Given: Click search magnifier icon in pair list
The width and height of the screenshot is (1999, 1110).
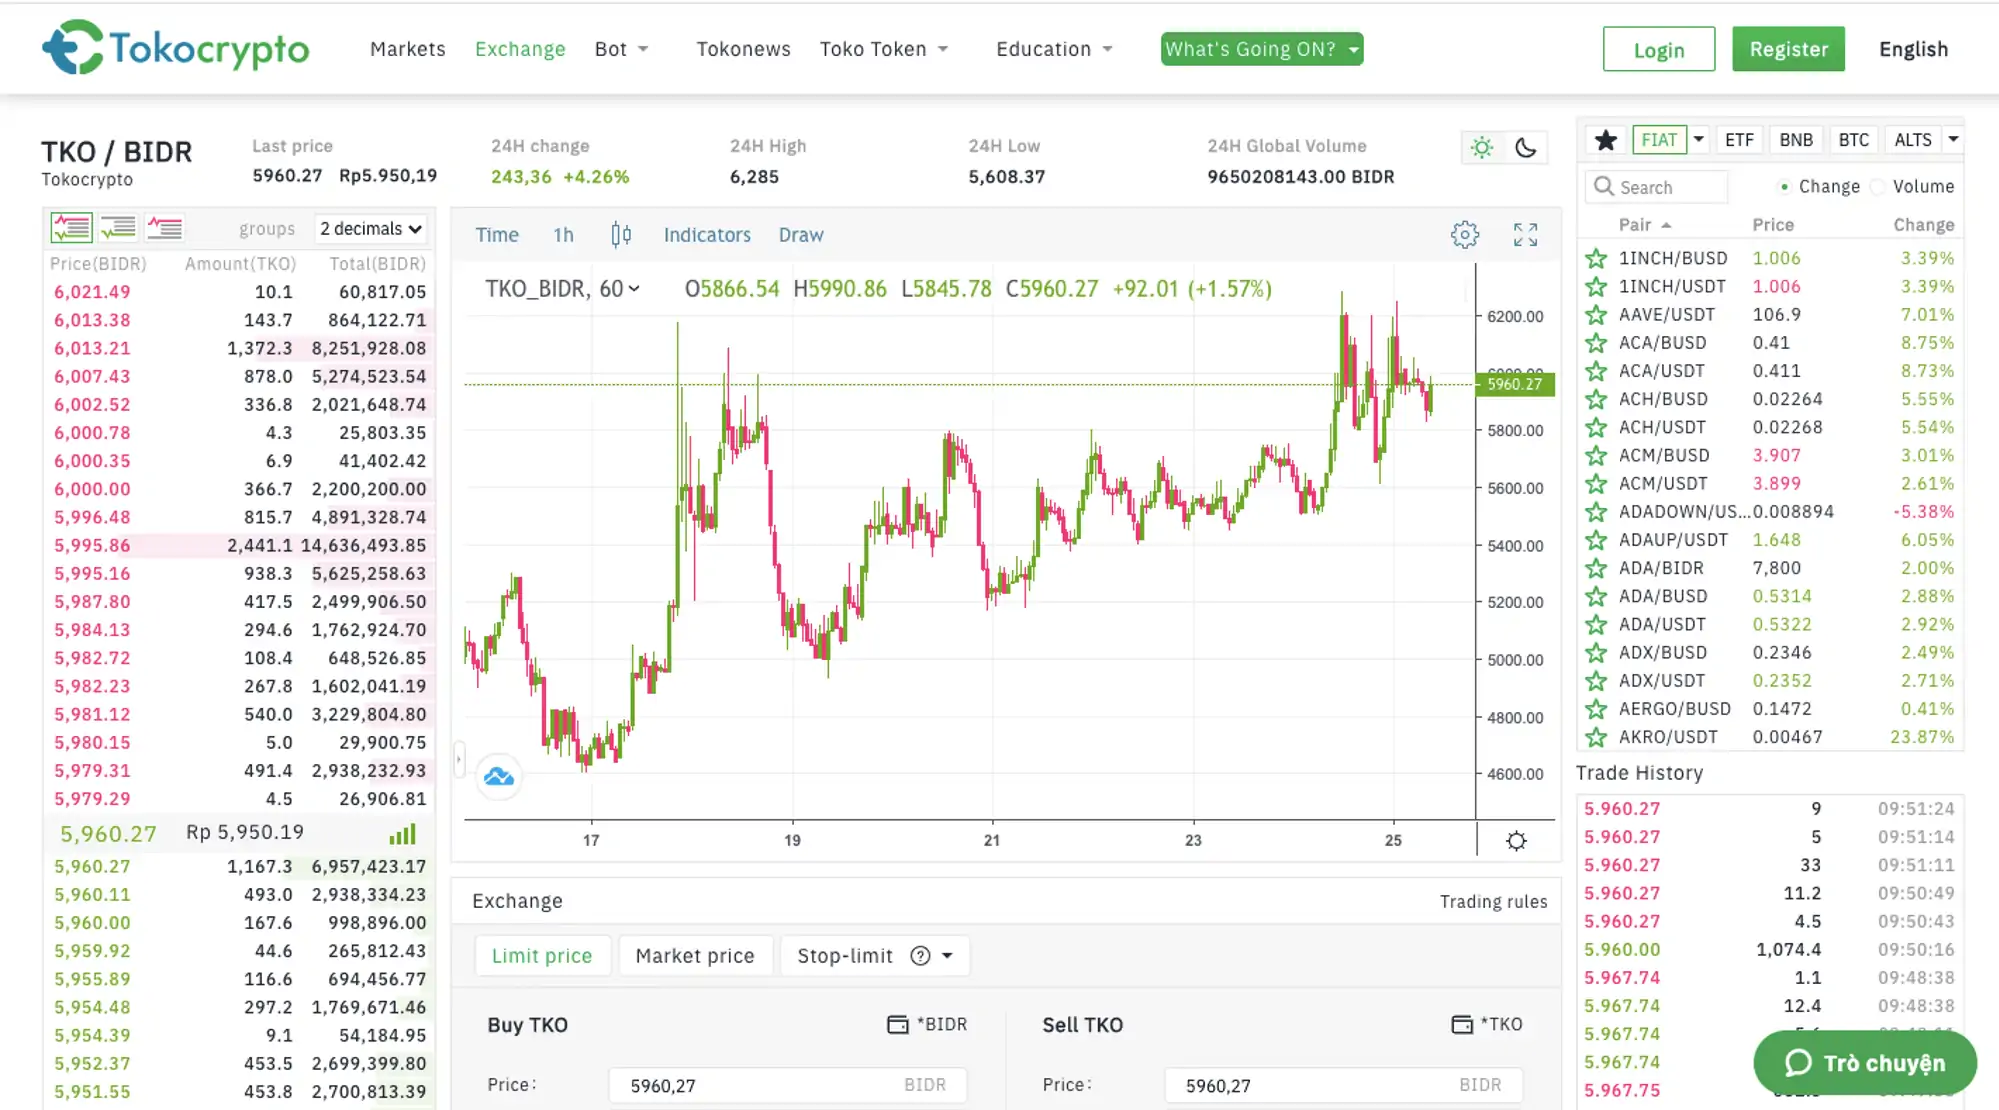Looking at the screenshot, I should (x=1604, y=186).
